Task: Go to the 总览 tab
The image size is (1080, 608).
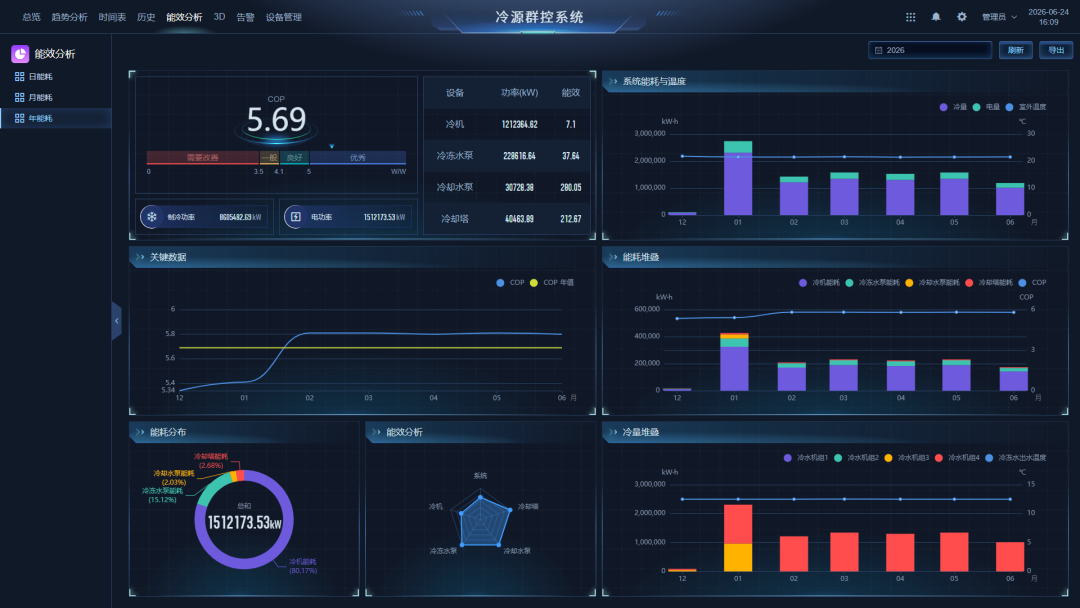Action: point(31,17)
